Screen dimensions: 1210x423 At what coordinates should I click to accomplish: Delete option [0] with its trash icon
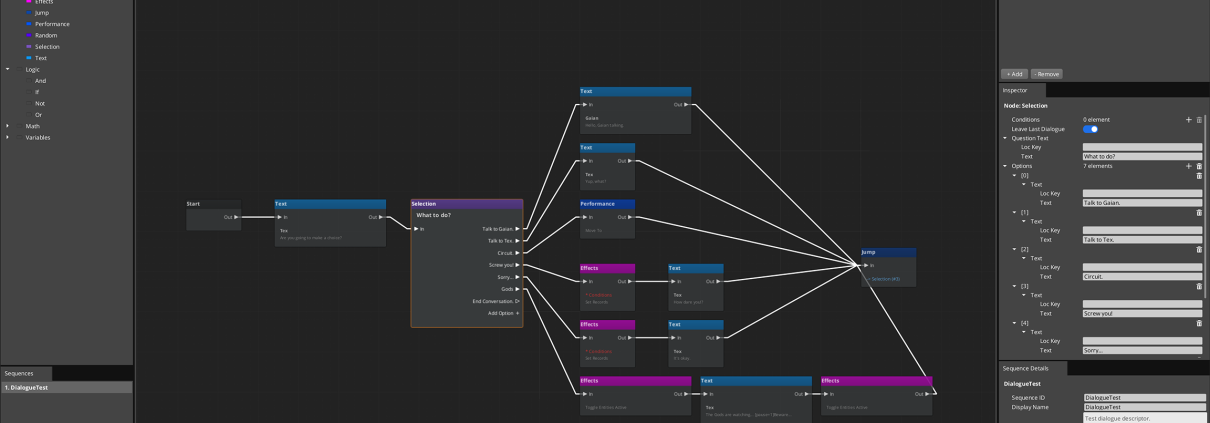[x=1199, y=175]
